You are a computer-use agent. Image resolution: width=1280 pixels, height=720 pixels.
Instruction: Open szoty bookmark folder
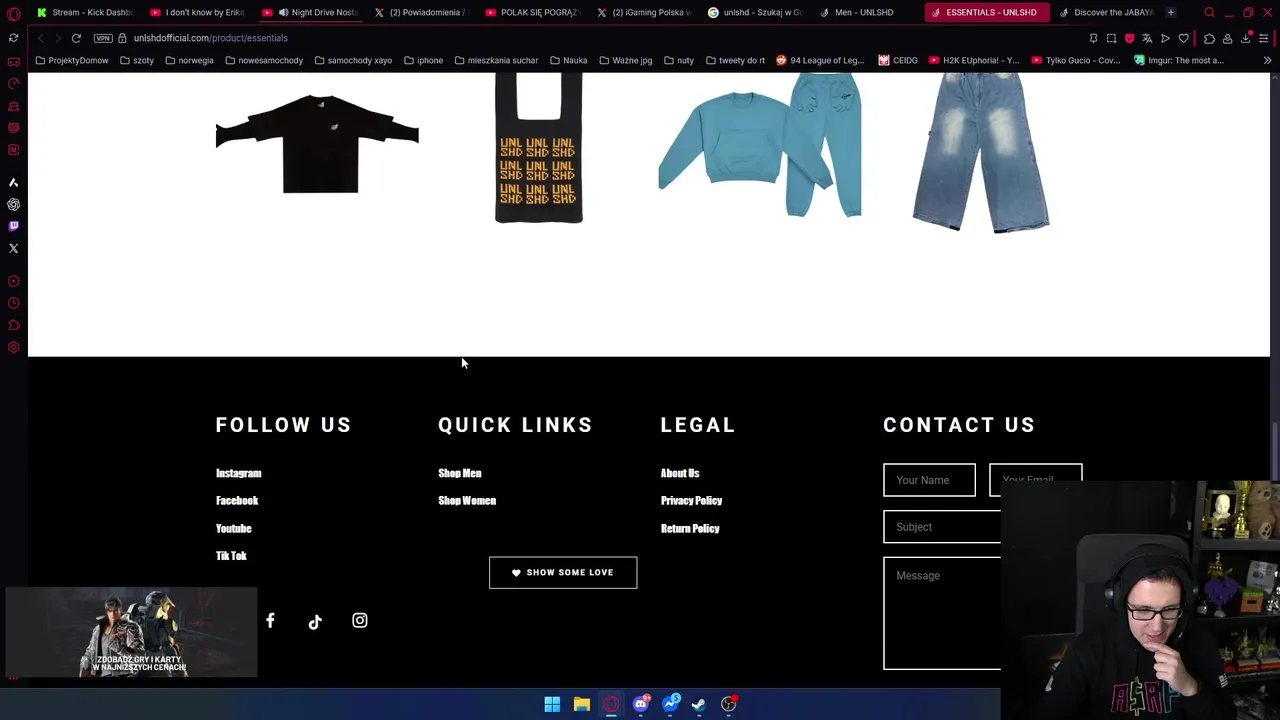[137, 60]
